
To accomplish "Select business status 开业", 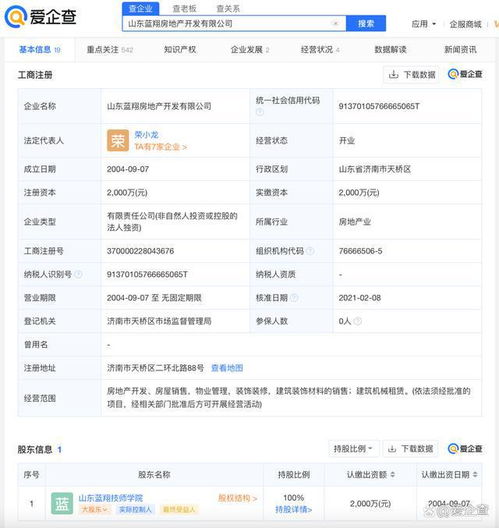I will (x=347, y=140).
